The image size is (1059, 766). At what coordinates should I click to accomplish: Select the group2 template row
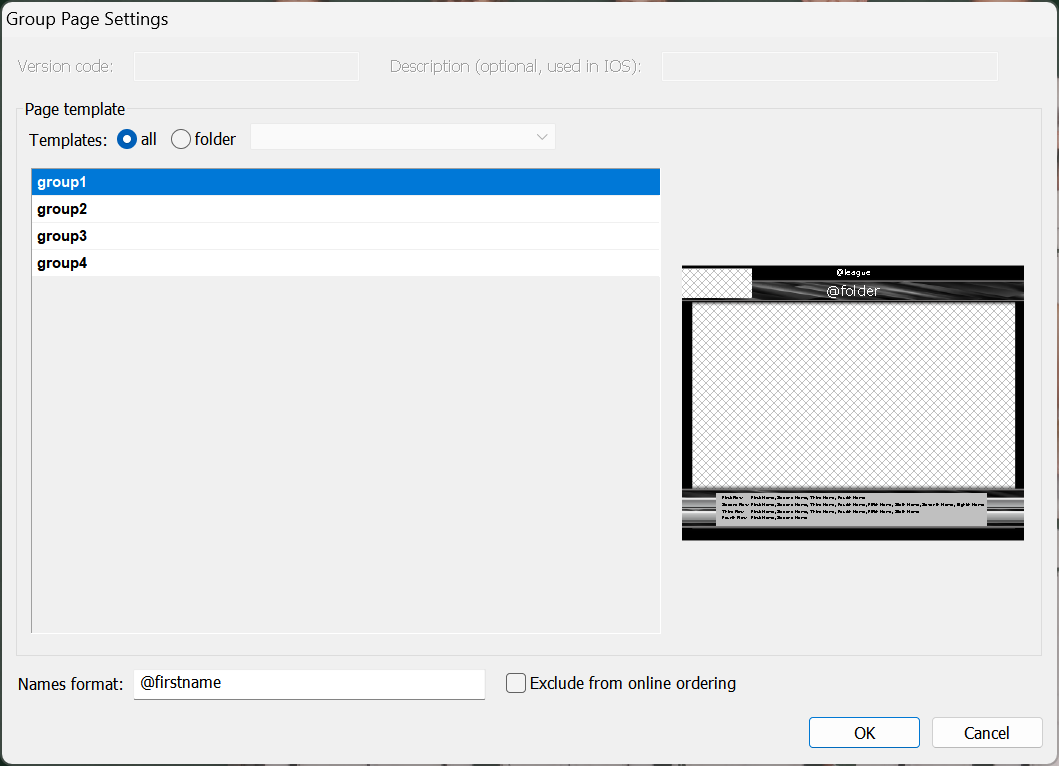pyautogui.click(x=346, y=209)
